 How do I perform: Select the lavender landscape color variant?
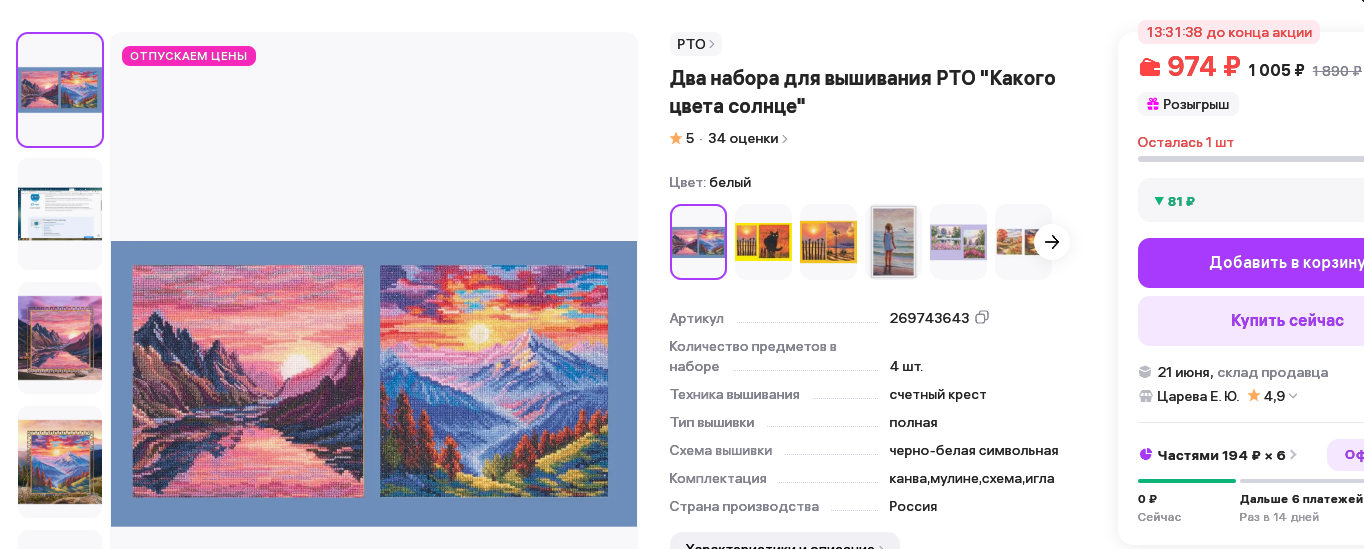point(958,242)
